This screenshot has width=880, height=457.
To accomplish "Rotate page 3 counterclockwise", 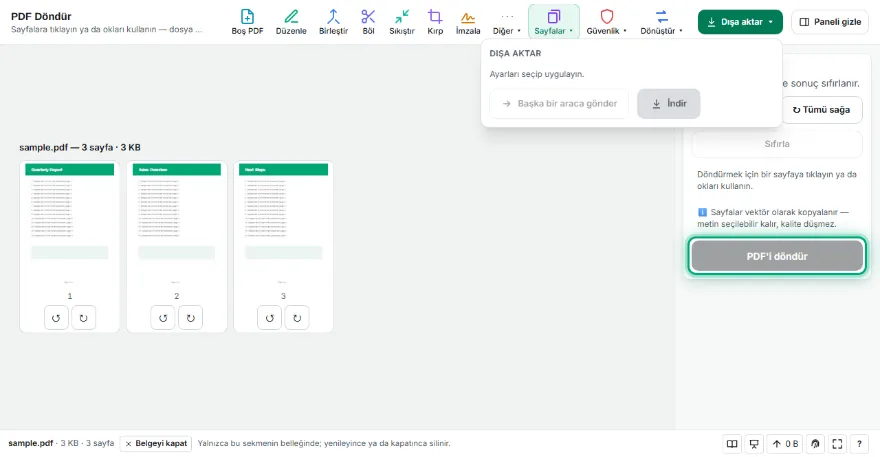I will tap(269, 318).
